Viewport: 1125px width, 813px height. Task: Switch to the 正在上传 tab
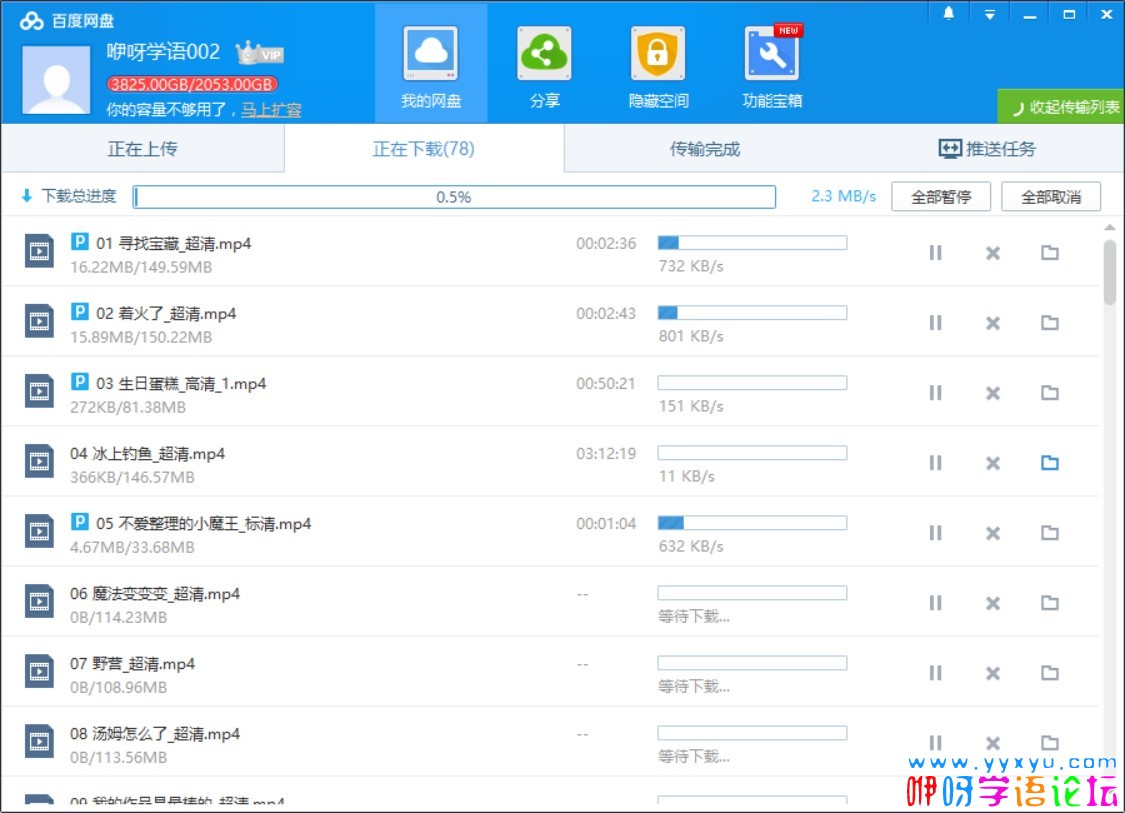click(143, 149)
